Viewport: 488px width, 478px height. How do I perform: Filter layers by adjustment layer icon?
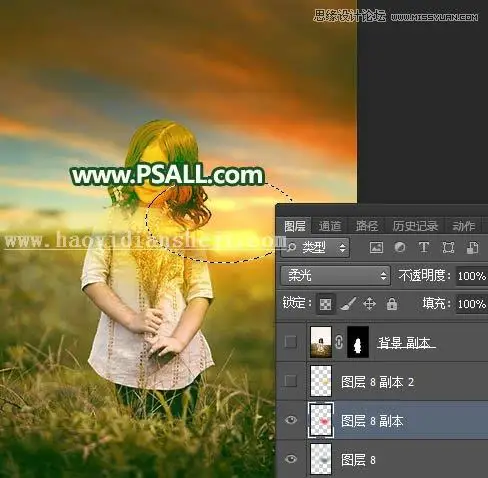coord(400,247)
